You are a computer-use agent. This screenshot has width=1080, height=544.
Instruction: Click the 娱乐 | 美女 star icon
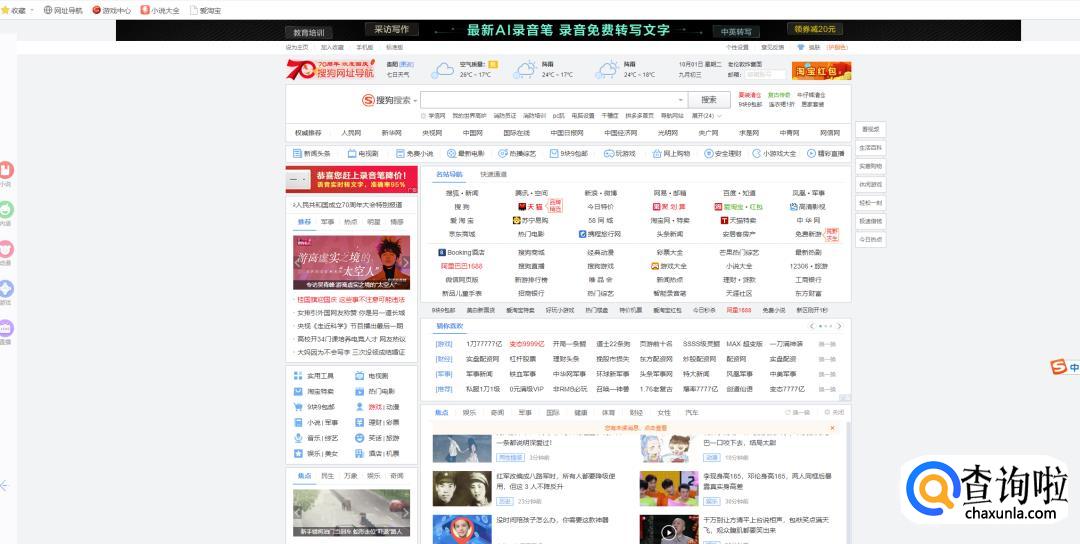(298, 453)
